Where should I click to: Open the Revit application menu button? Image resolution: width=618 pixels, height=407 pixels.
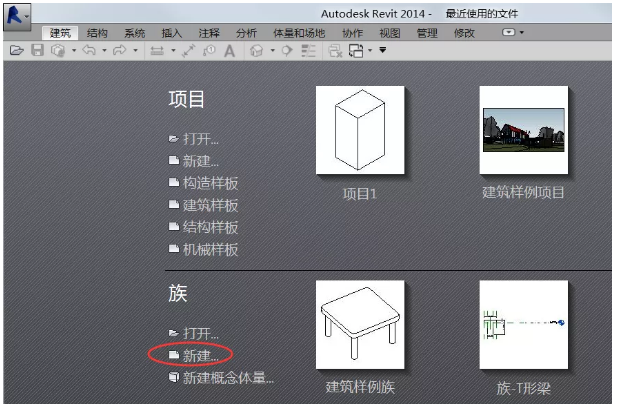click(x=17, y=17)
